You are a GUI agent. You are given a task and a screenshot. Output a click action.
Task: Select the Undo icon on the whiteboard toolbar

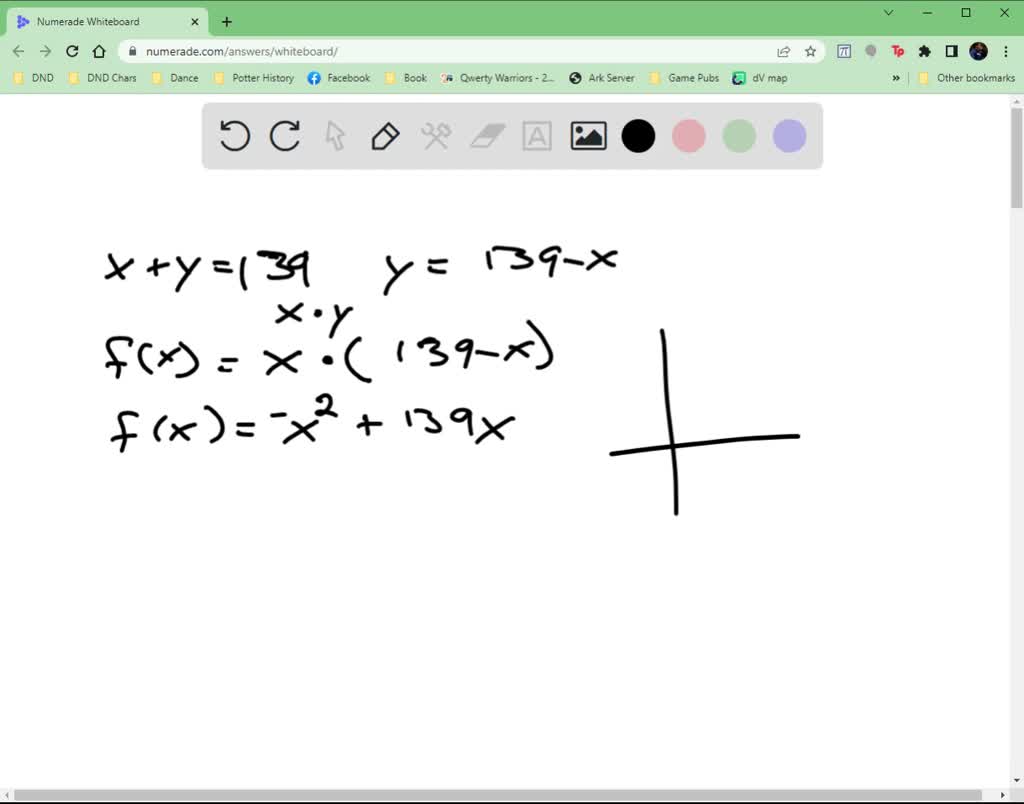click(234, 136)
